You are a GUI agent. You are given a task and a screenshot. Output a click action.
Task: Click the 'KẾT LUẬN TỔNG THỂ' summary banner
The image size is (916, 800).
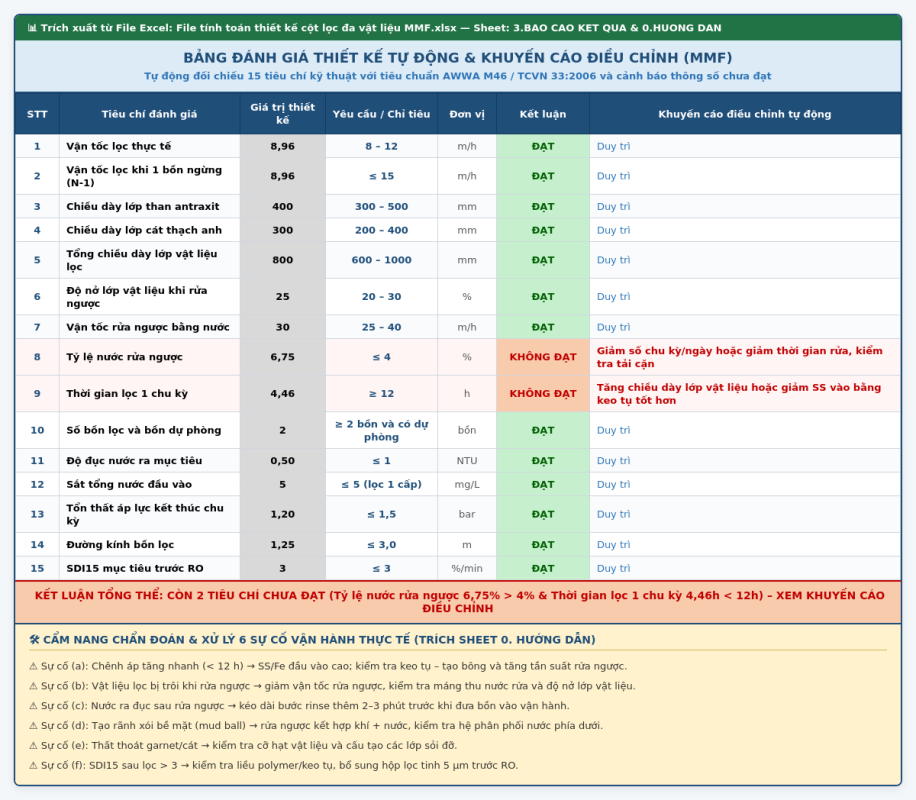(458, 602)
